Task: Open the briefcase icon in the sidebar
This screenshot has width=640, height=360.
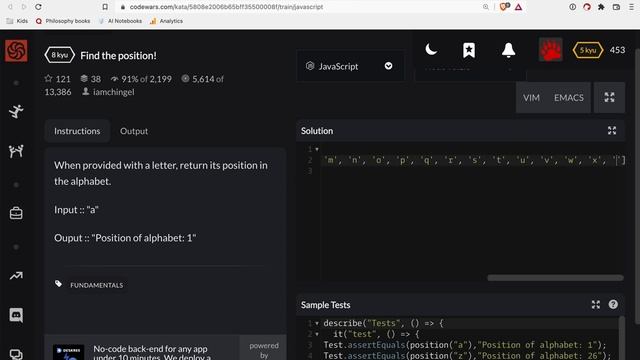Action: [x=16, y=213]
